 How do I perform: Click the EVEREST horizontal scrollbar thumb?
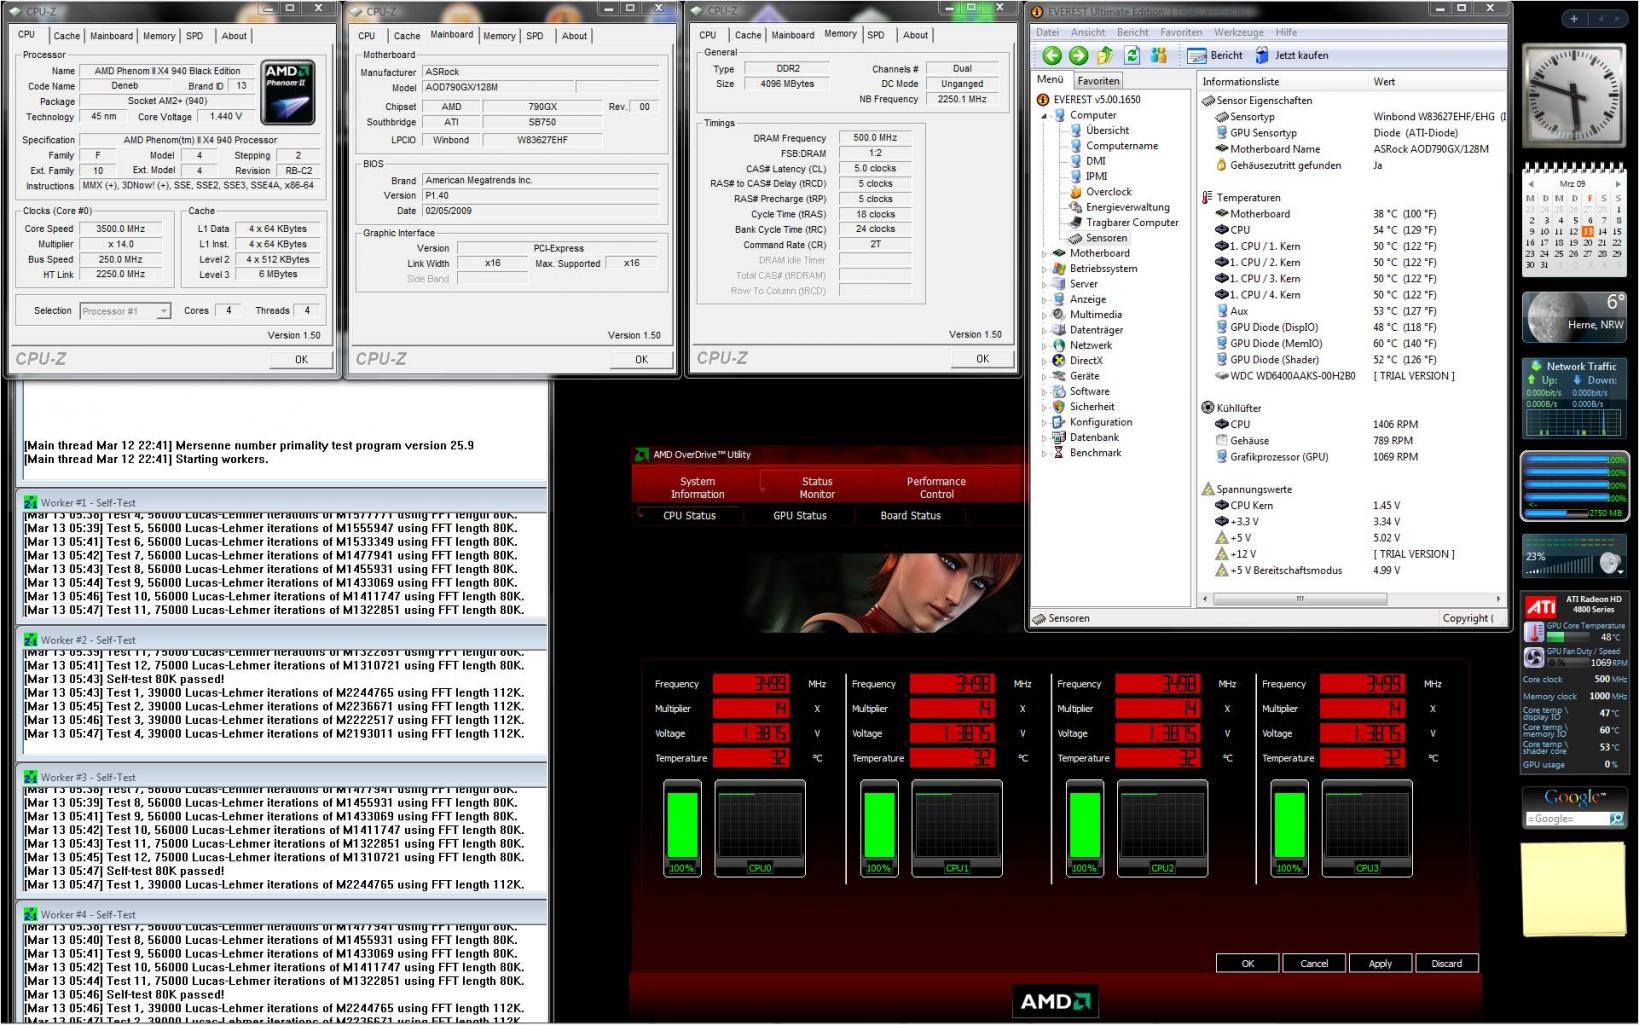[x=1299, y=599]
